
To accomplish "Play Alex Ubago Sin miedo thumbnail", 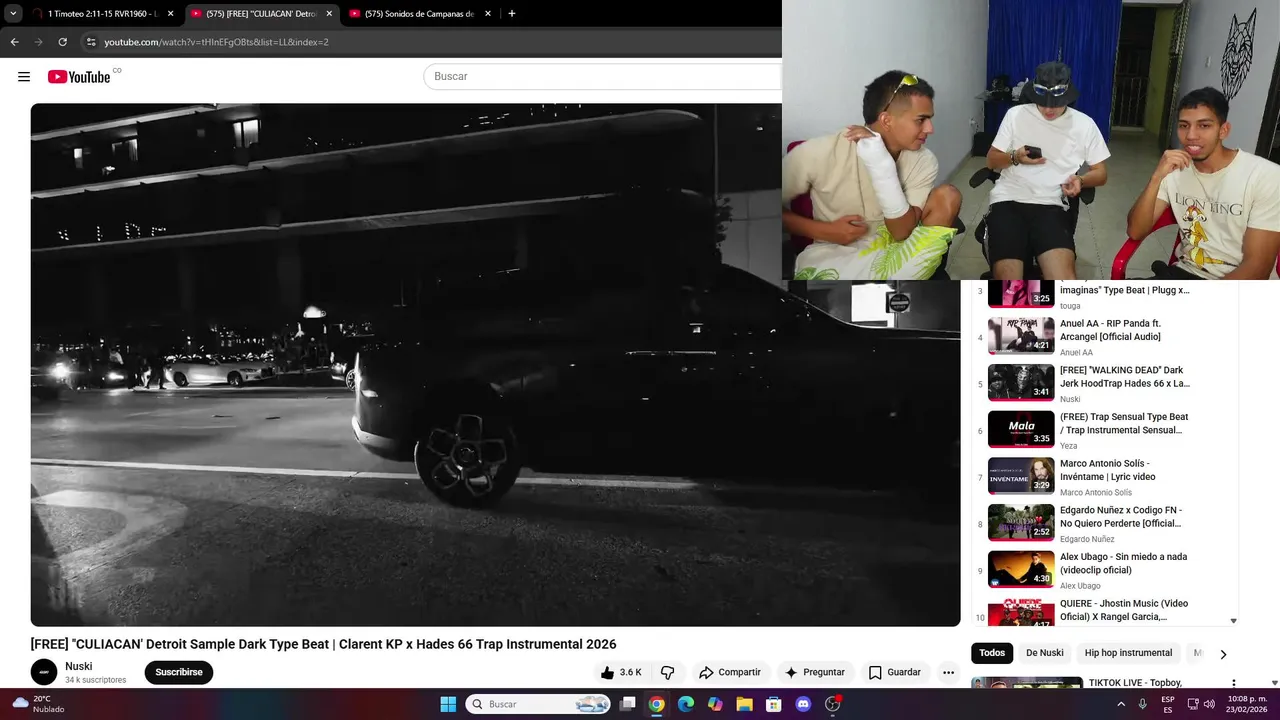I will [x=1021, y=569].
